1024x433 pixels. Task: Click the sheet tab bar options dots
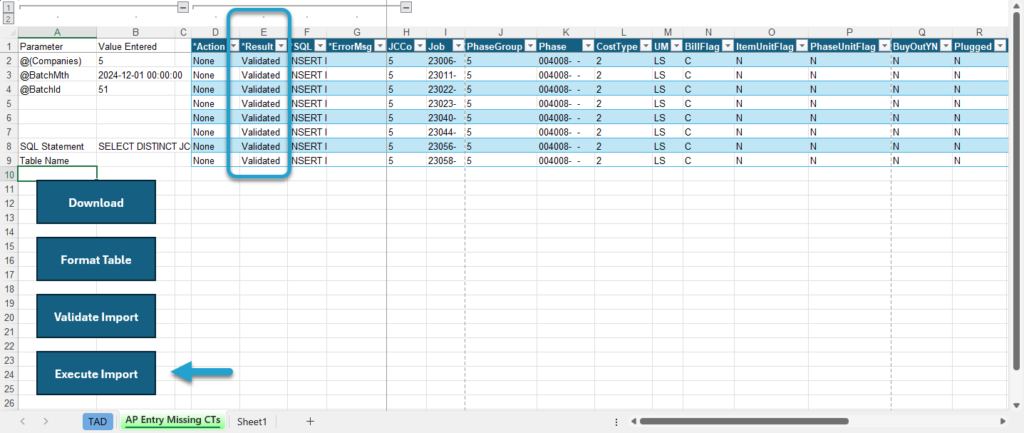click(616, 422)
